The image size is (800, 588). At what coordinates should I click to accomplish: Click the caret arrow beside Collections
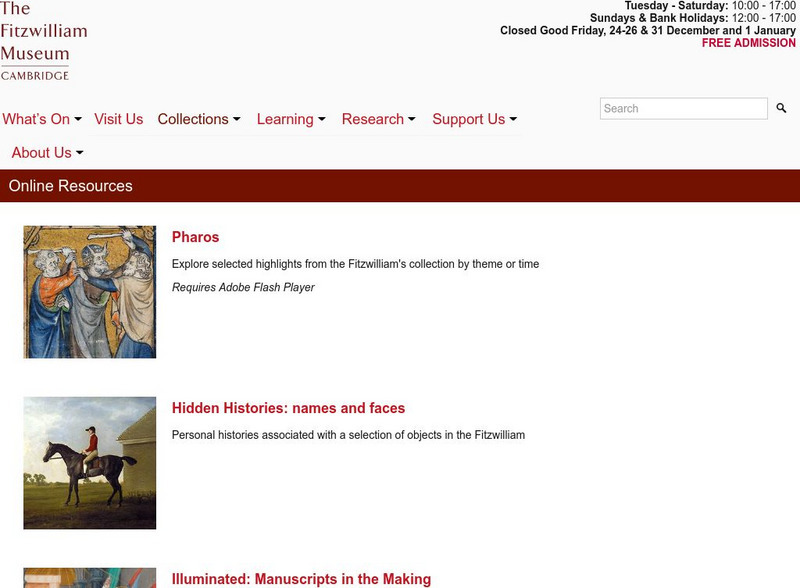pyautogui.click(x=237, y=119)
